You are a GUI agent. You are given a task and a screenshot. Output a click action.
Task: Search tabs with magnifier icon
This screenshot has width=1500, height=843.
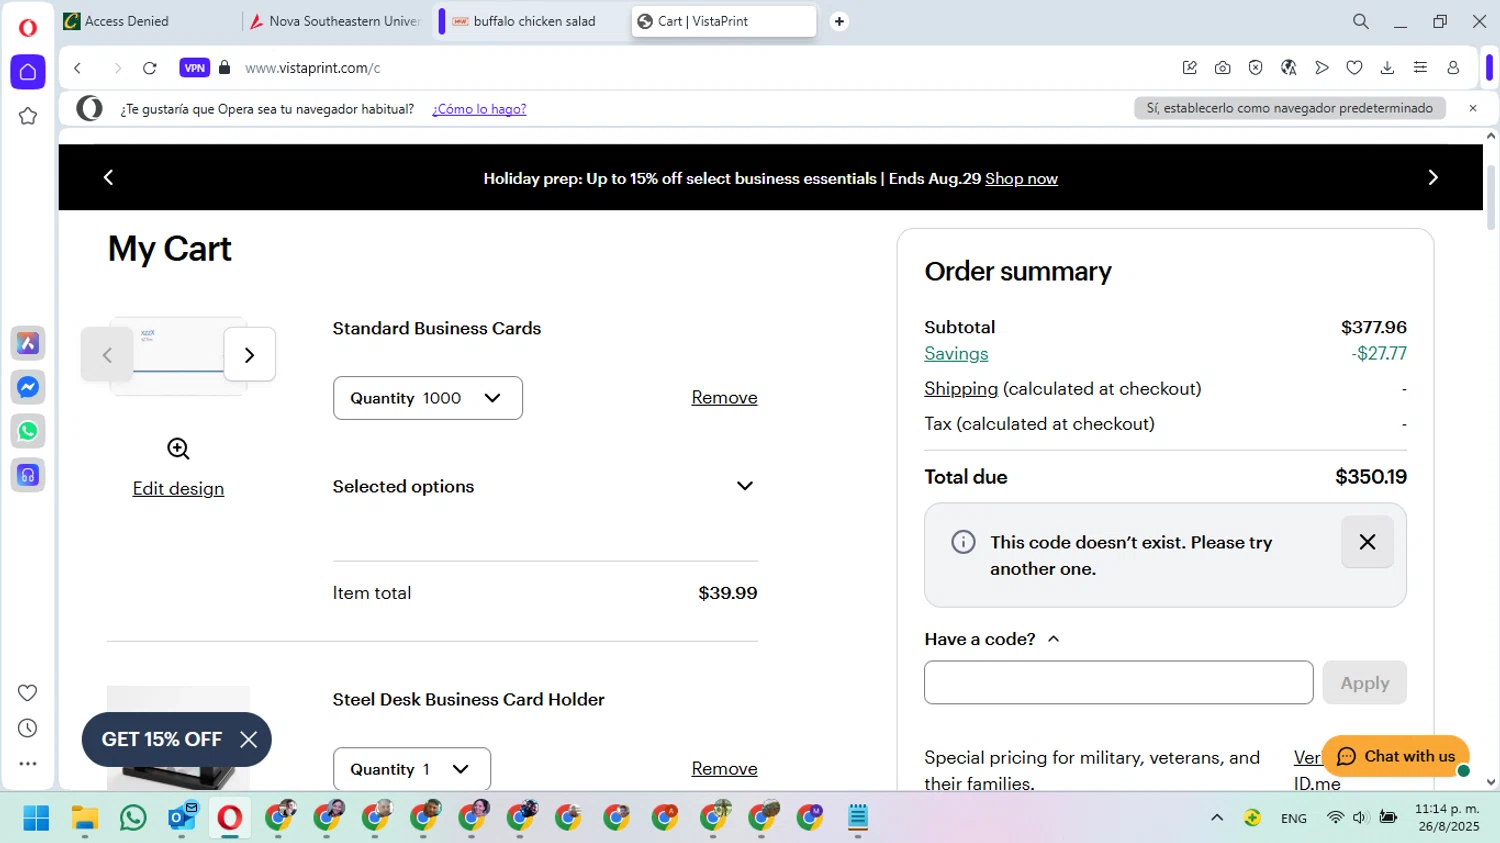[1361, 21]
